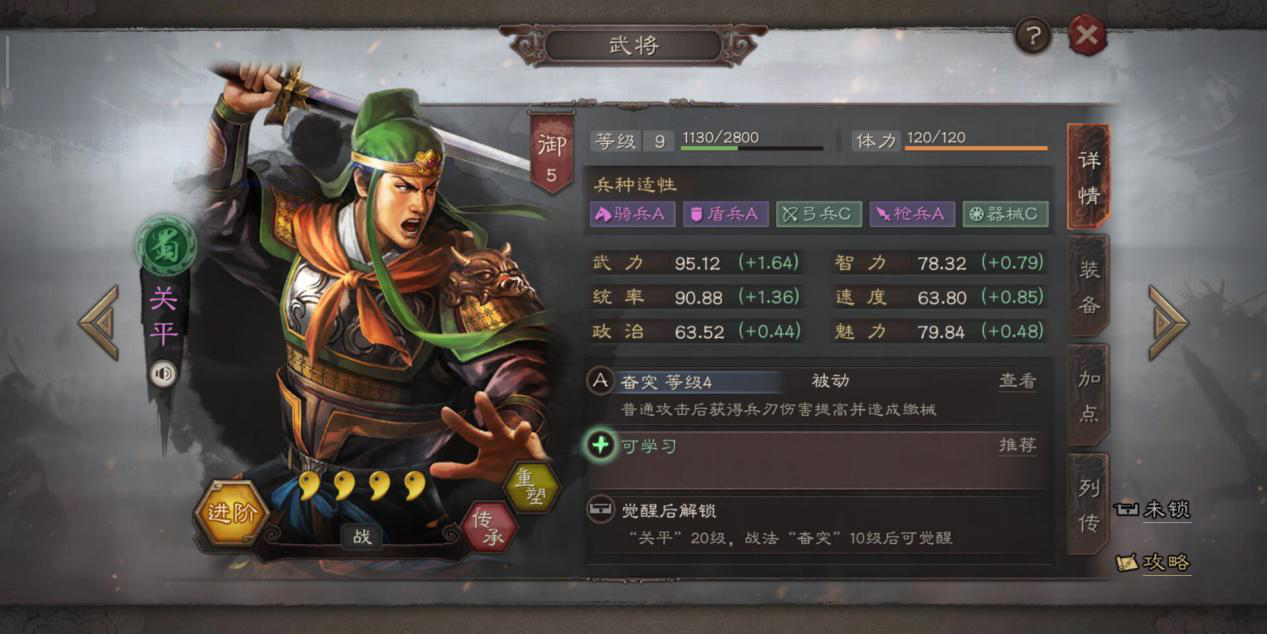The width and height of the screenshot is (1267, 634).
Task: Click the level experience progress bar
Action: click(x=752, y=149)
